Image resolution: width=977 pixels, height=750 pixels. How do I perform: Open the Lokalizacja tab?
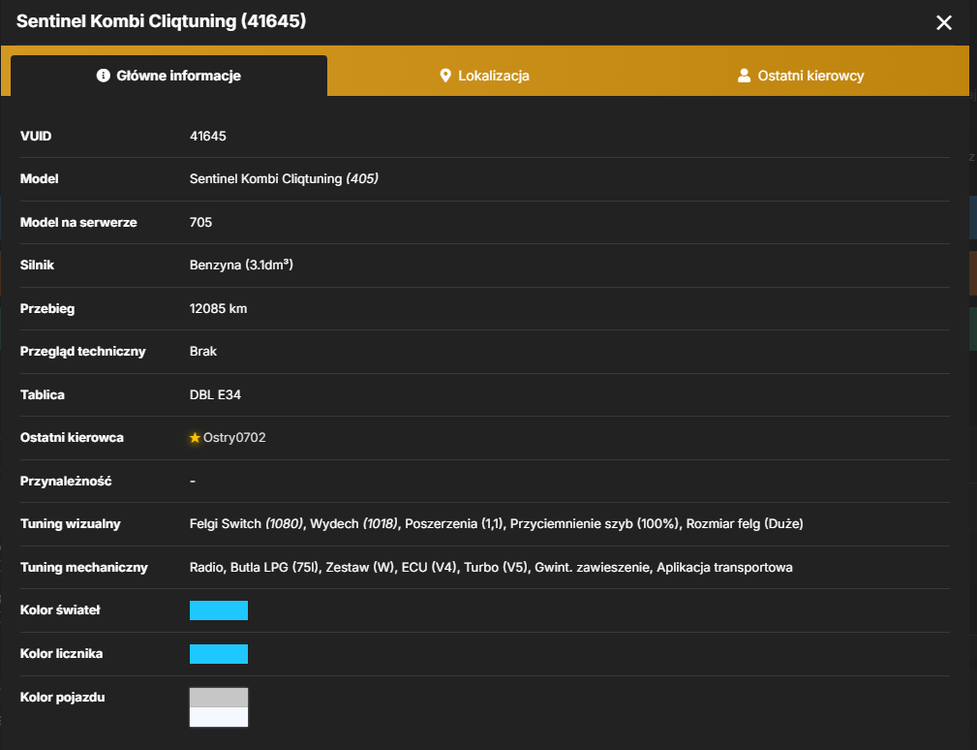point(485,75)
